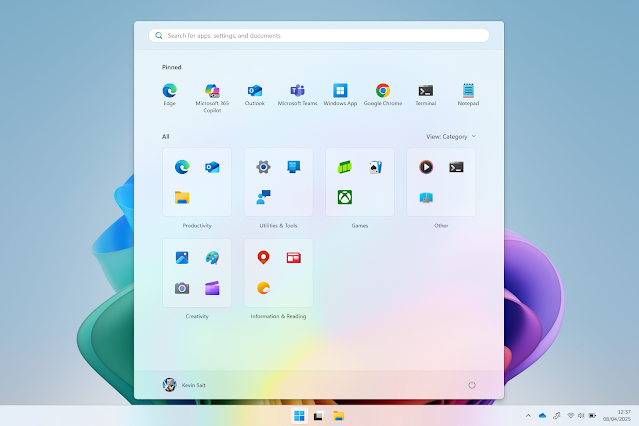Click the pen icon in system tray
The image size is (639, 426).
[556, 416]
